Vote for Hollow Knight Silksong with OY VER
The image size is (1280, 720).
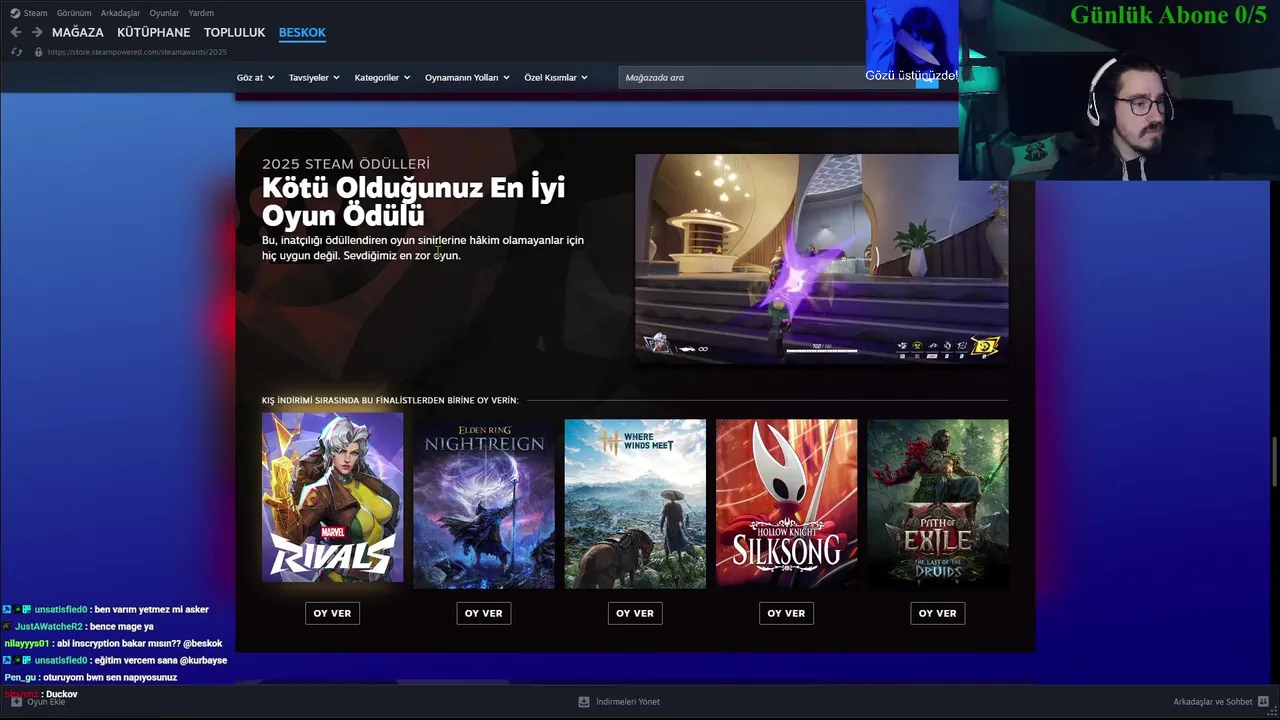(786, 613)
